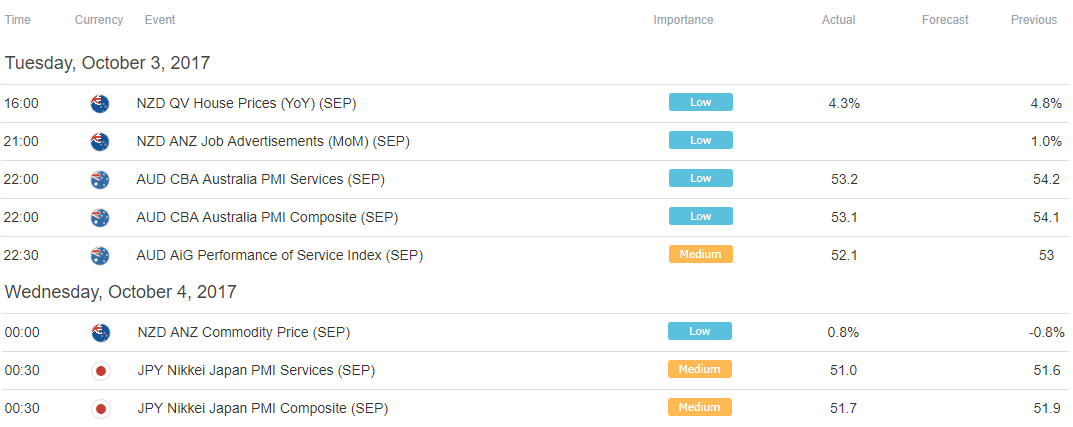Screen dimensions: 1073x427
Task: Click the flag icon for NZD ANZ Job Advertisements
Action: tap(100, 142)
